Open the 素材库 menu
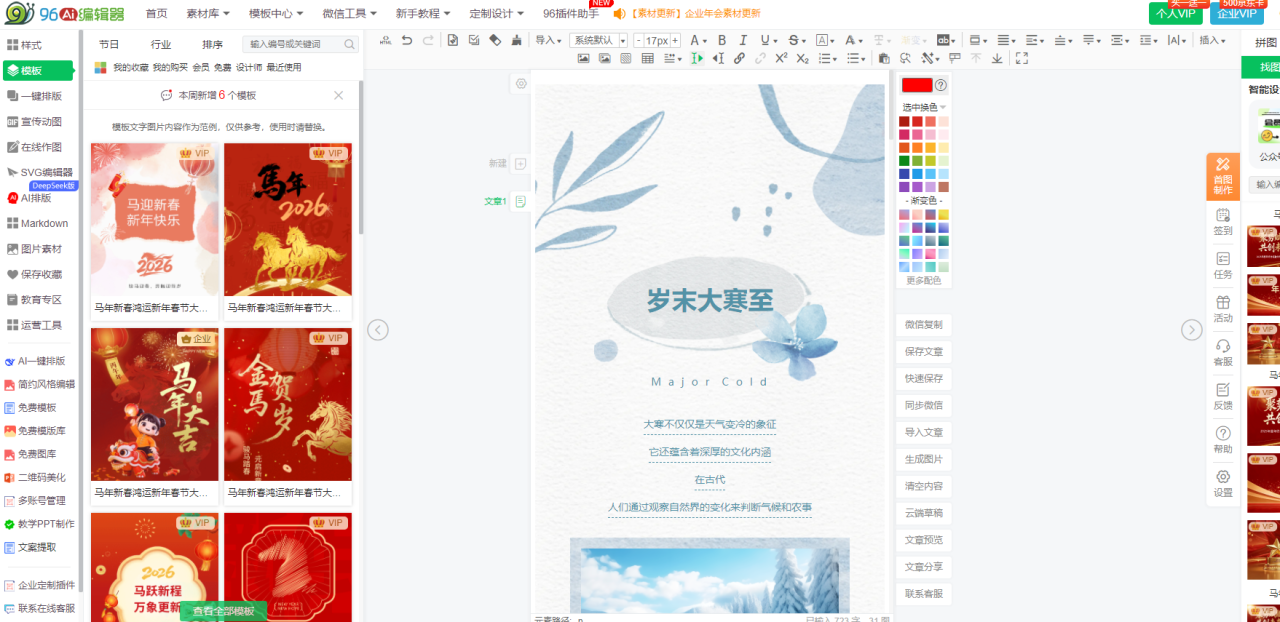This screenshot has width=1280, height=622. (208, 13)
